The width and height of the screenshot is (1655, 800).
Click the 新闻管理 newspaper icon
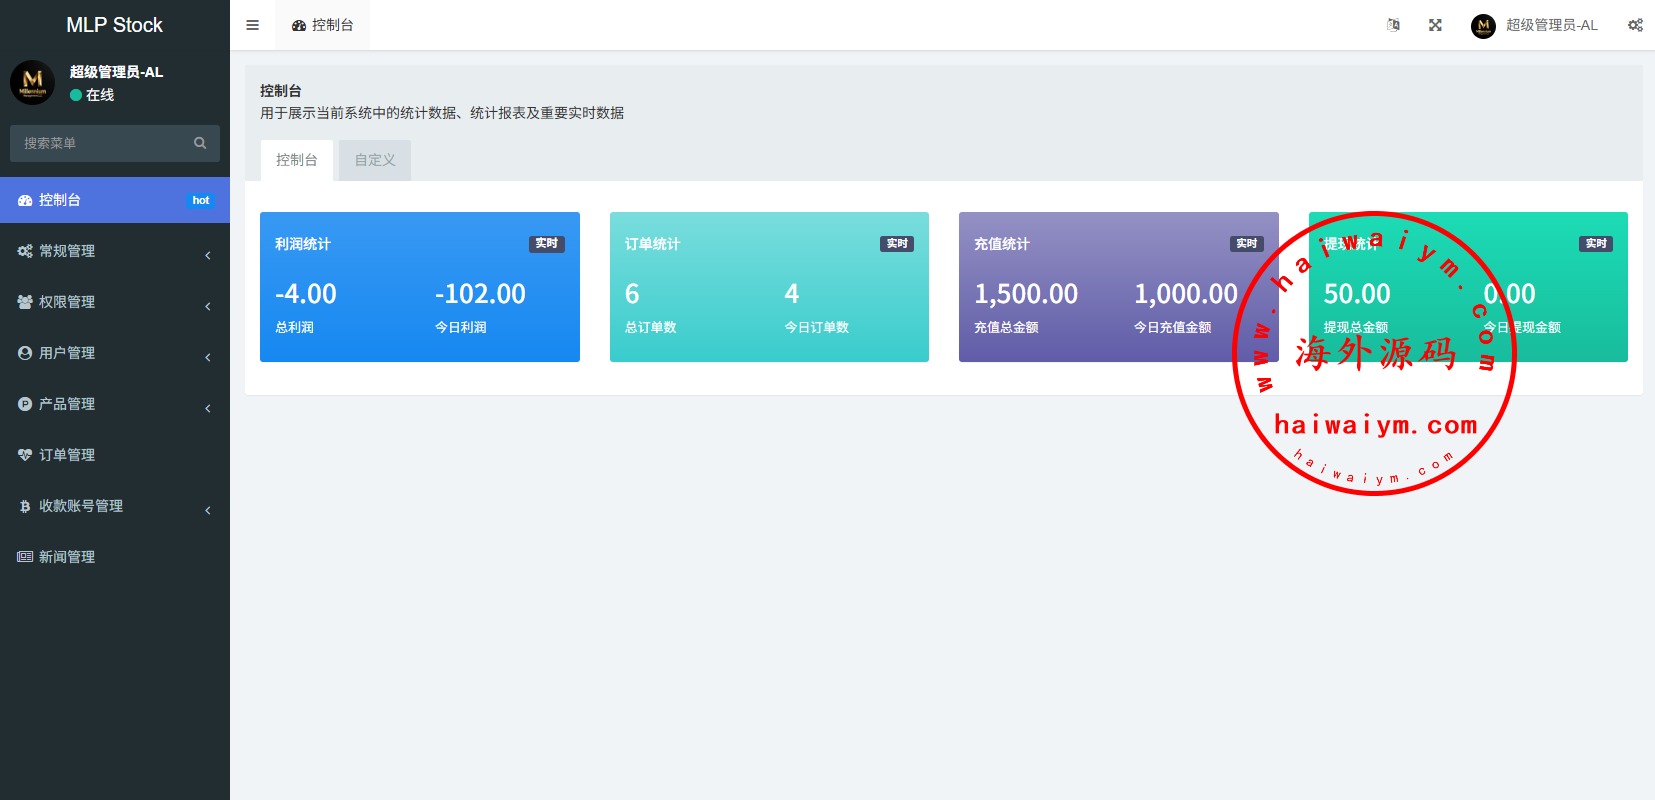(25, 557)
